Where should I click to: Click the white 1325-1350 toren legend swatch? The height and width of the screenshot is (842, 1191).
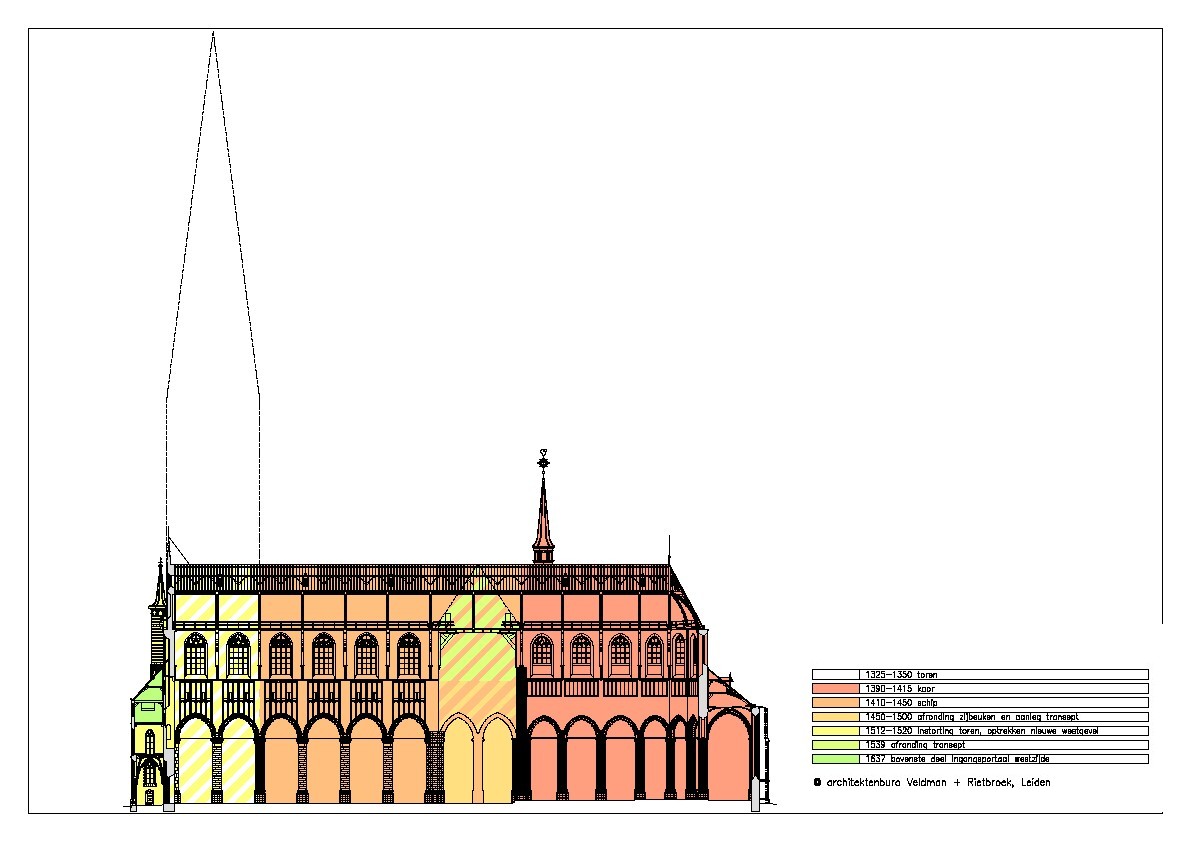835,675
